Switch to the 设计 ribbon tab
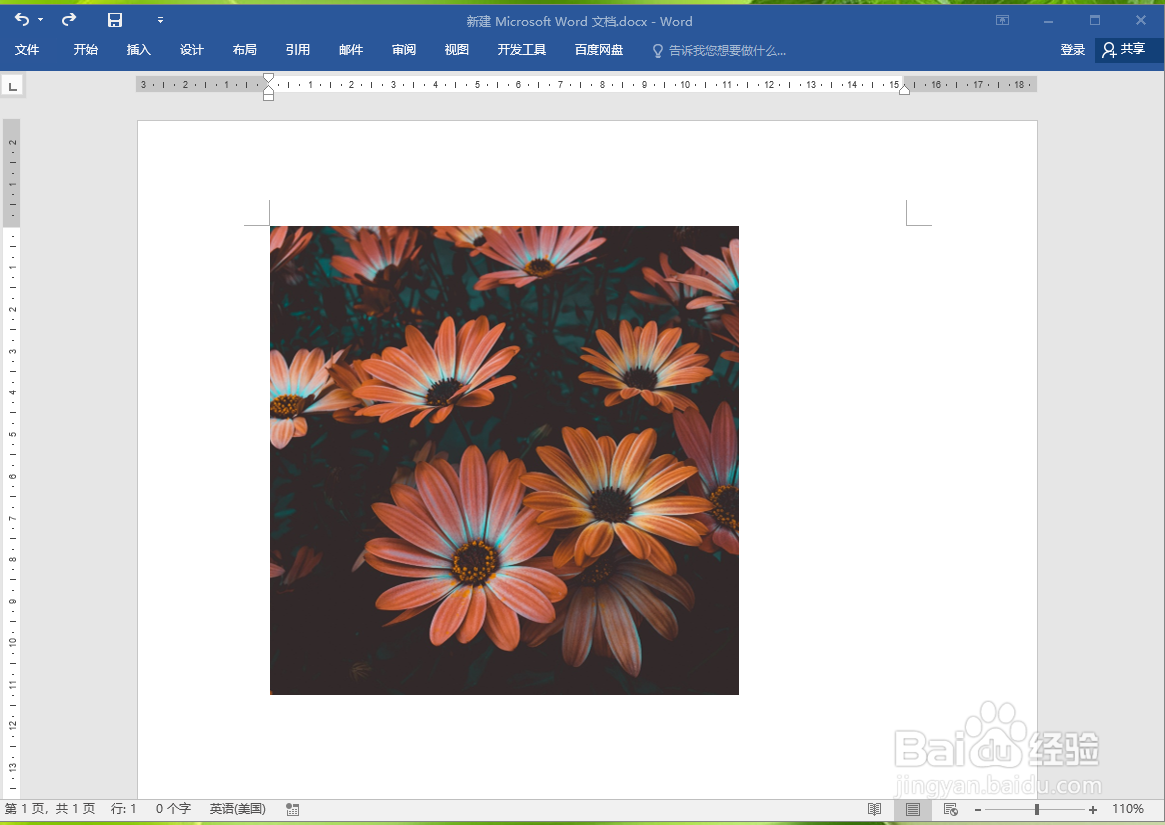Viewport: 1165px width, 825px height. (x=192, y=50)
